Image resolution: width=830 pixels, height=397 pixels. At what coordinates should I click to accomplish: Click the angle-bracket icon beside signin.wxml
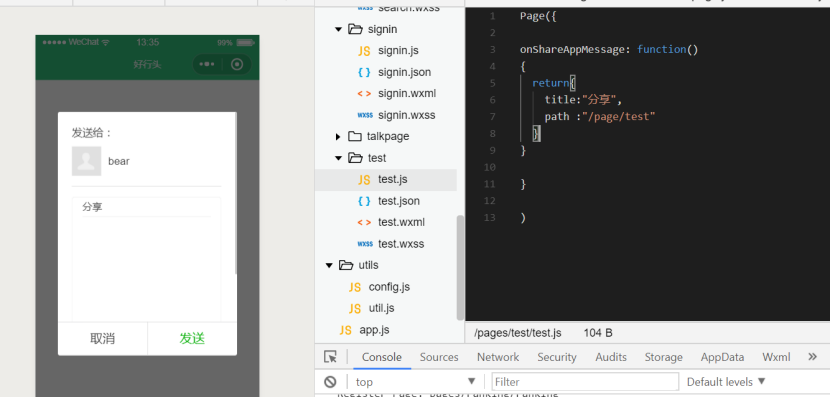point(364,94)
